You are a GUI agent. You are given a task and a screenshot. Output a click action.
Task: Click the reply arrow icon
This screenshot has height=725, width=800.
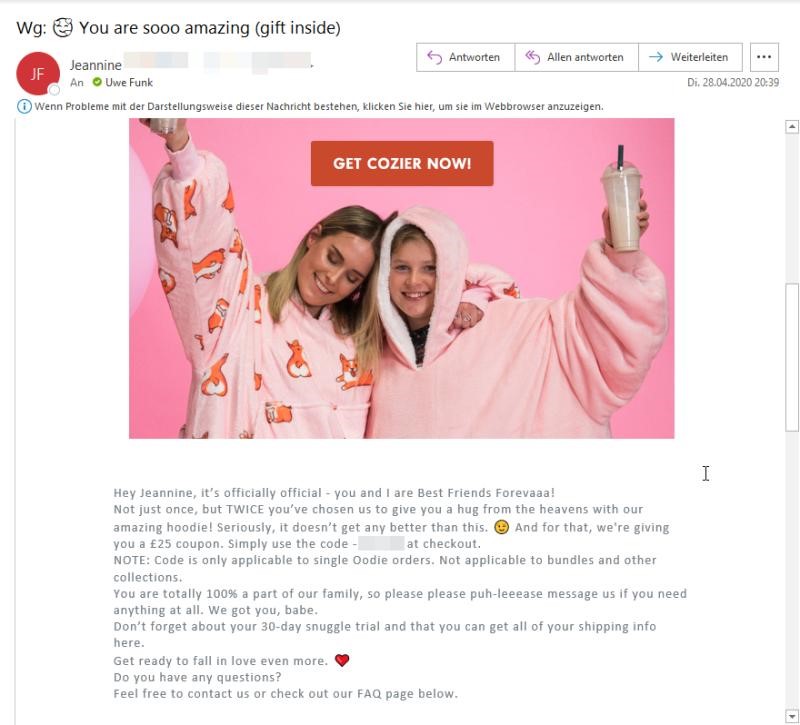pyautogui.click(x=434, y=57)
